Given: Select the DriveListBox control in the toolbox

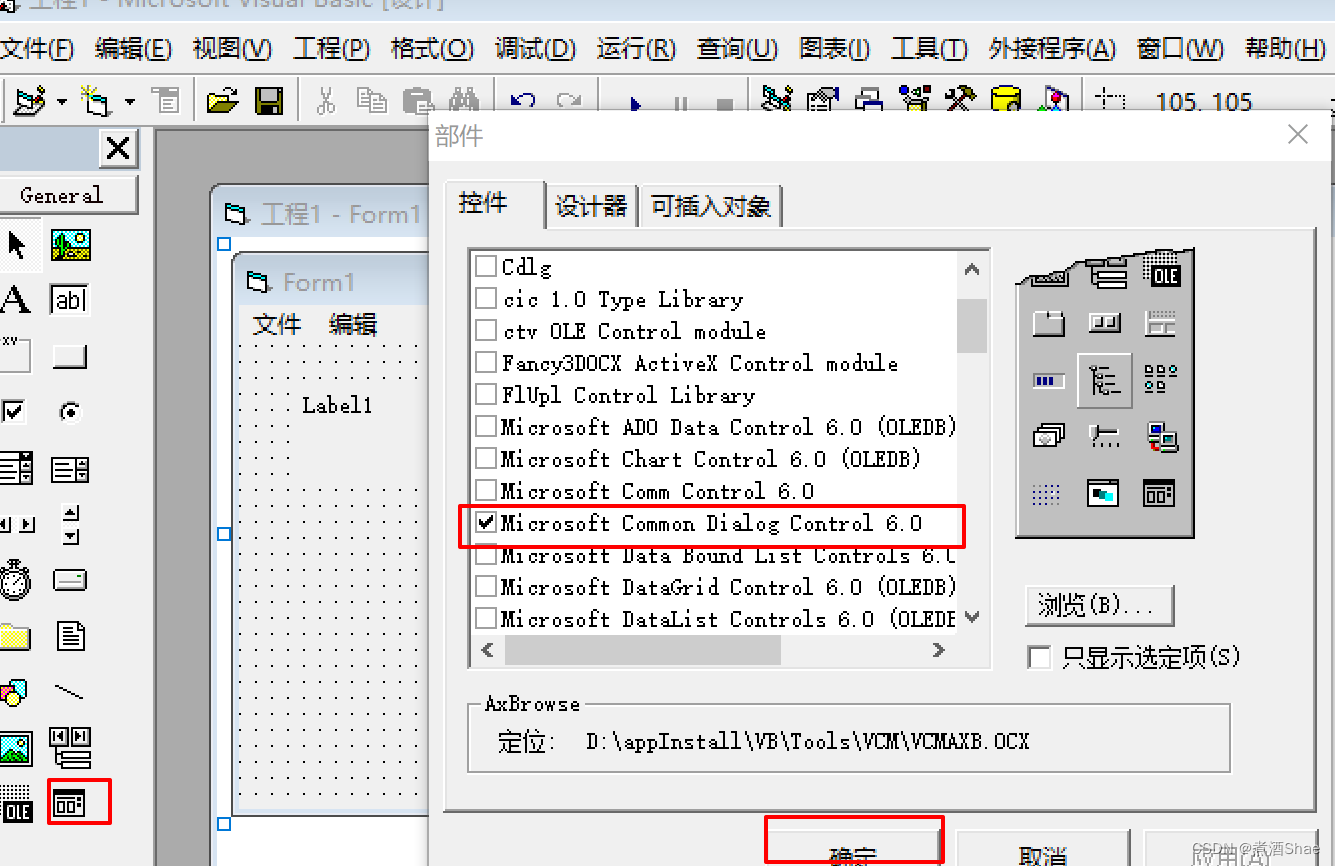Looking at the screenshot, I should tap(71, 580).
